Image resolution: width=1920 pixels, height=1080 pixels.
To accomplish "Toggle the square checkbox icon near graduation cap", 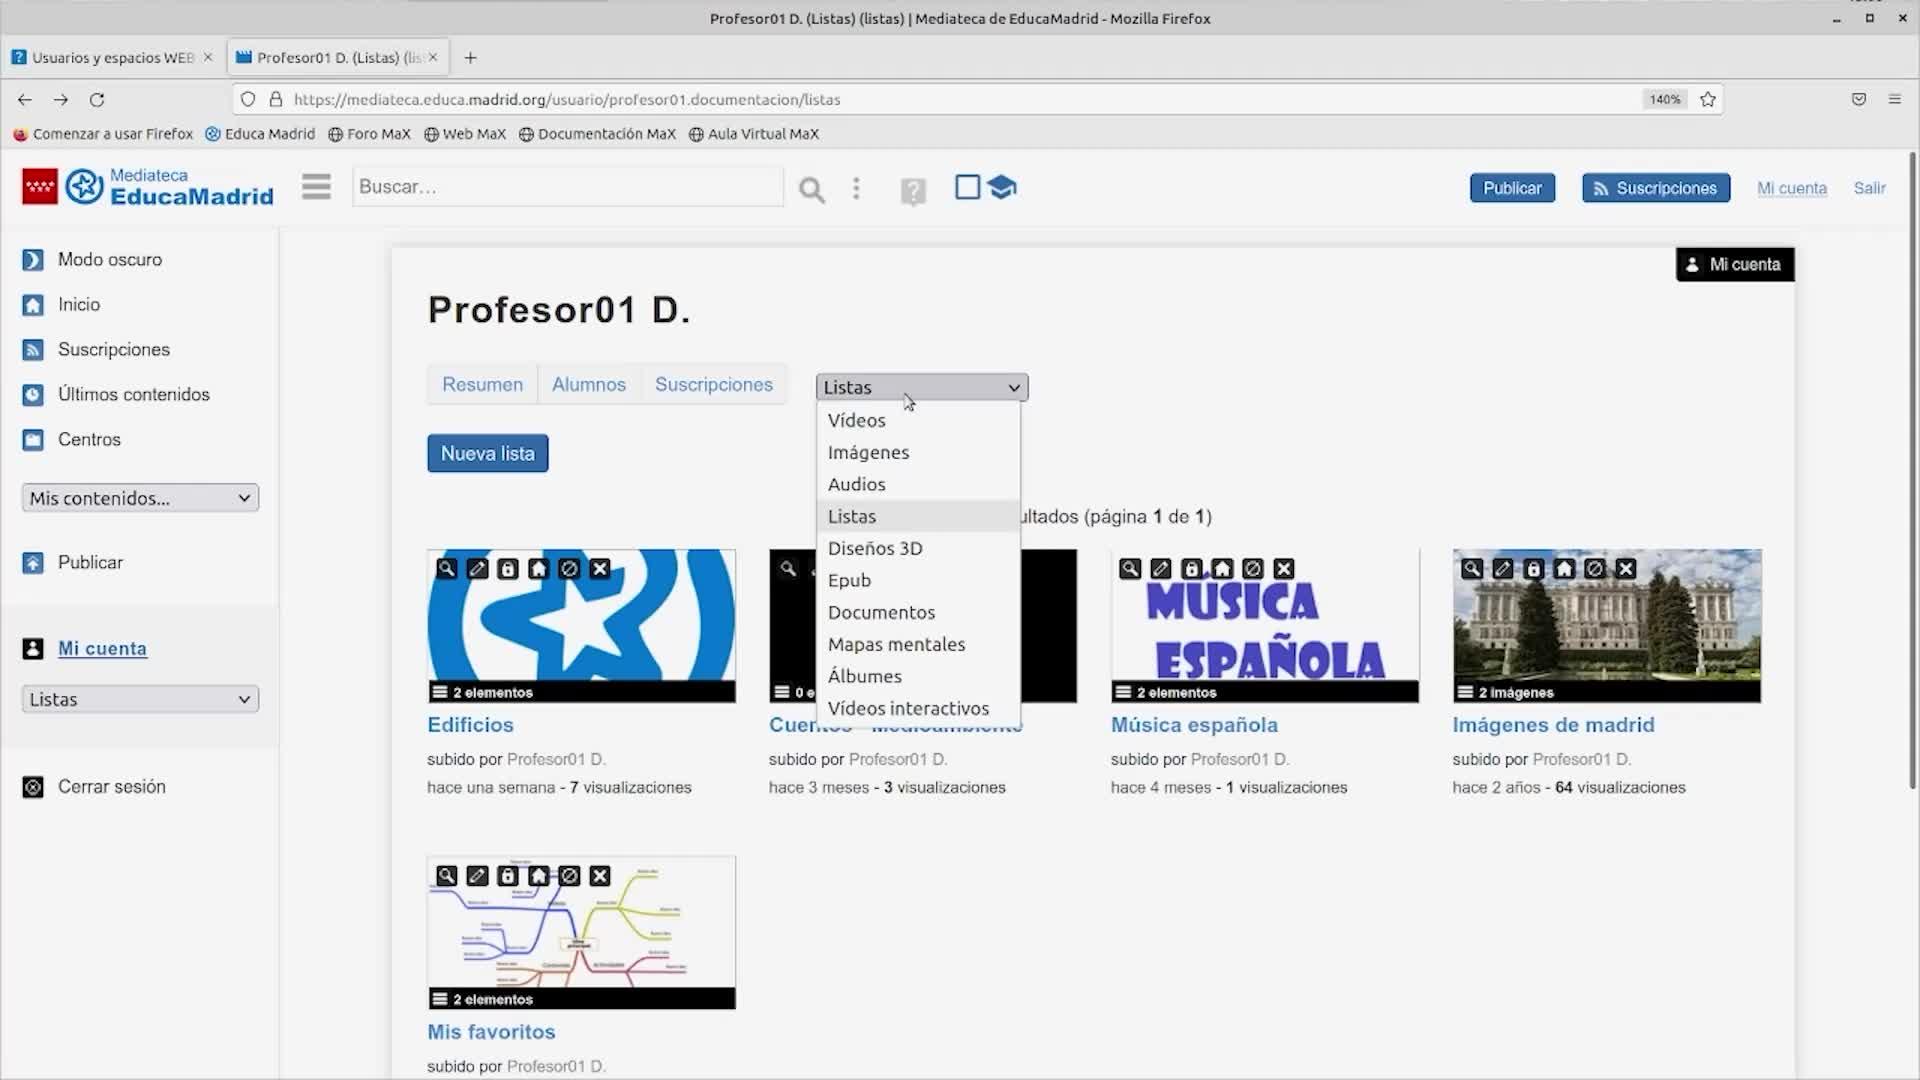I will click(x=967, y=187).
